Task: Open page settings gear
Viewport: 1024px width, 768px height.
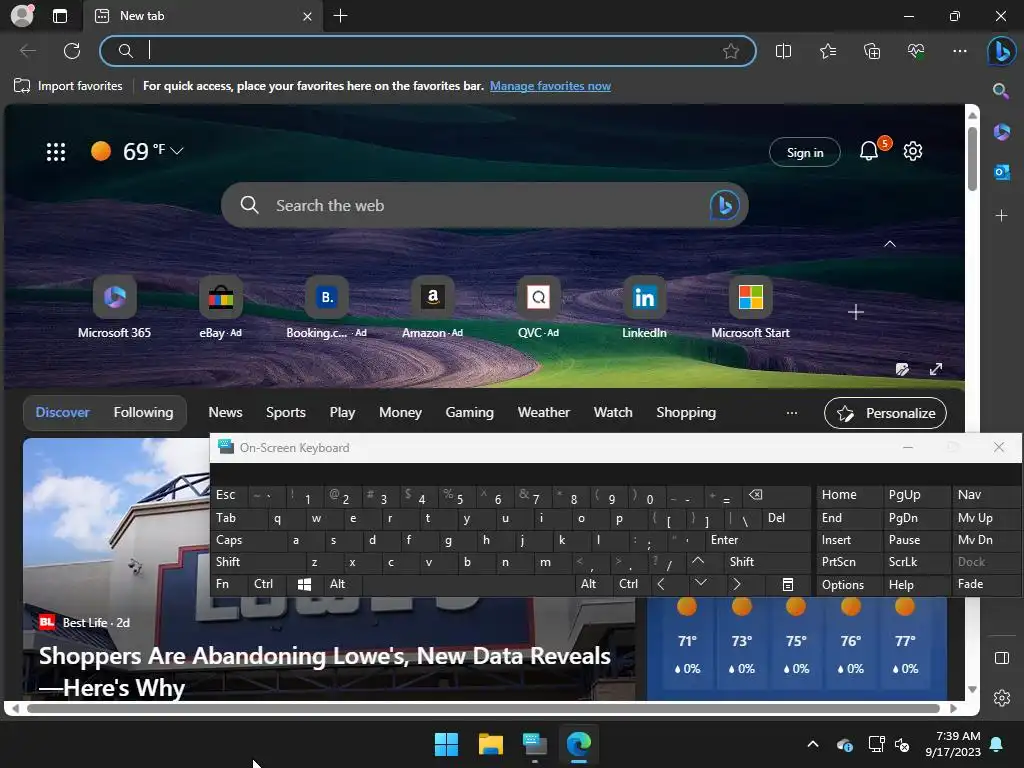Action: coord(912,152)
